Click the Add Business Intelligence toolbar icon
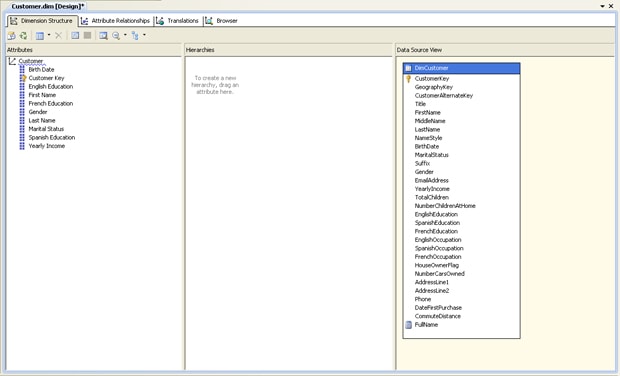This screenshot has width=620, height=376. pos(11,36)
